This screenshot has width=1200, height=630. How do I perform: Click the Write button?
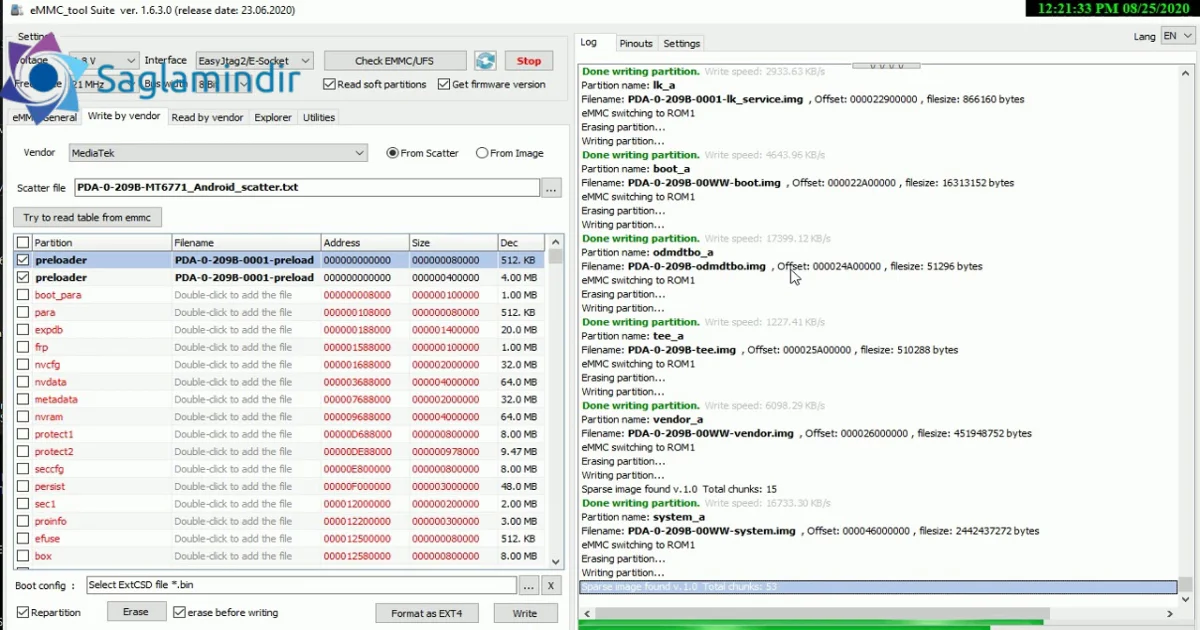click(x=525, y=613)
